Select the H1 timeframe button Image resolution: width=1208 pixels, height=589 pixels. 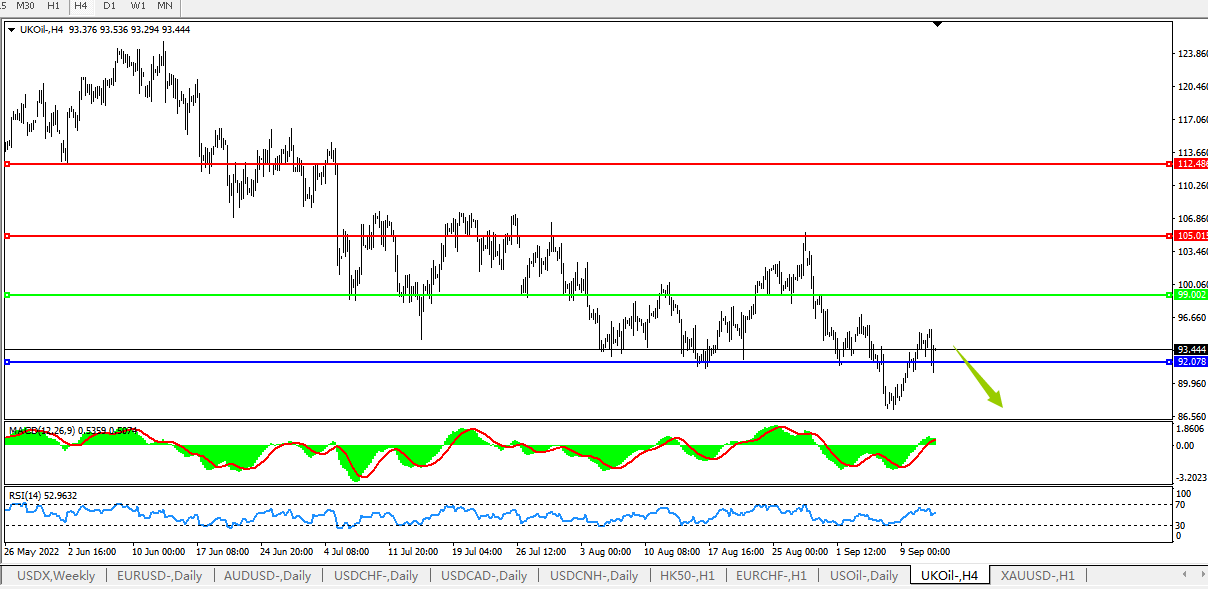coord(53,6)
